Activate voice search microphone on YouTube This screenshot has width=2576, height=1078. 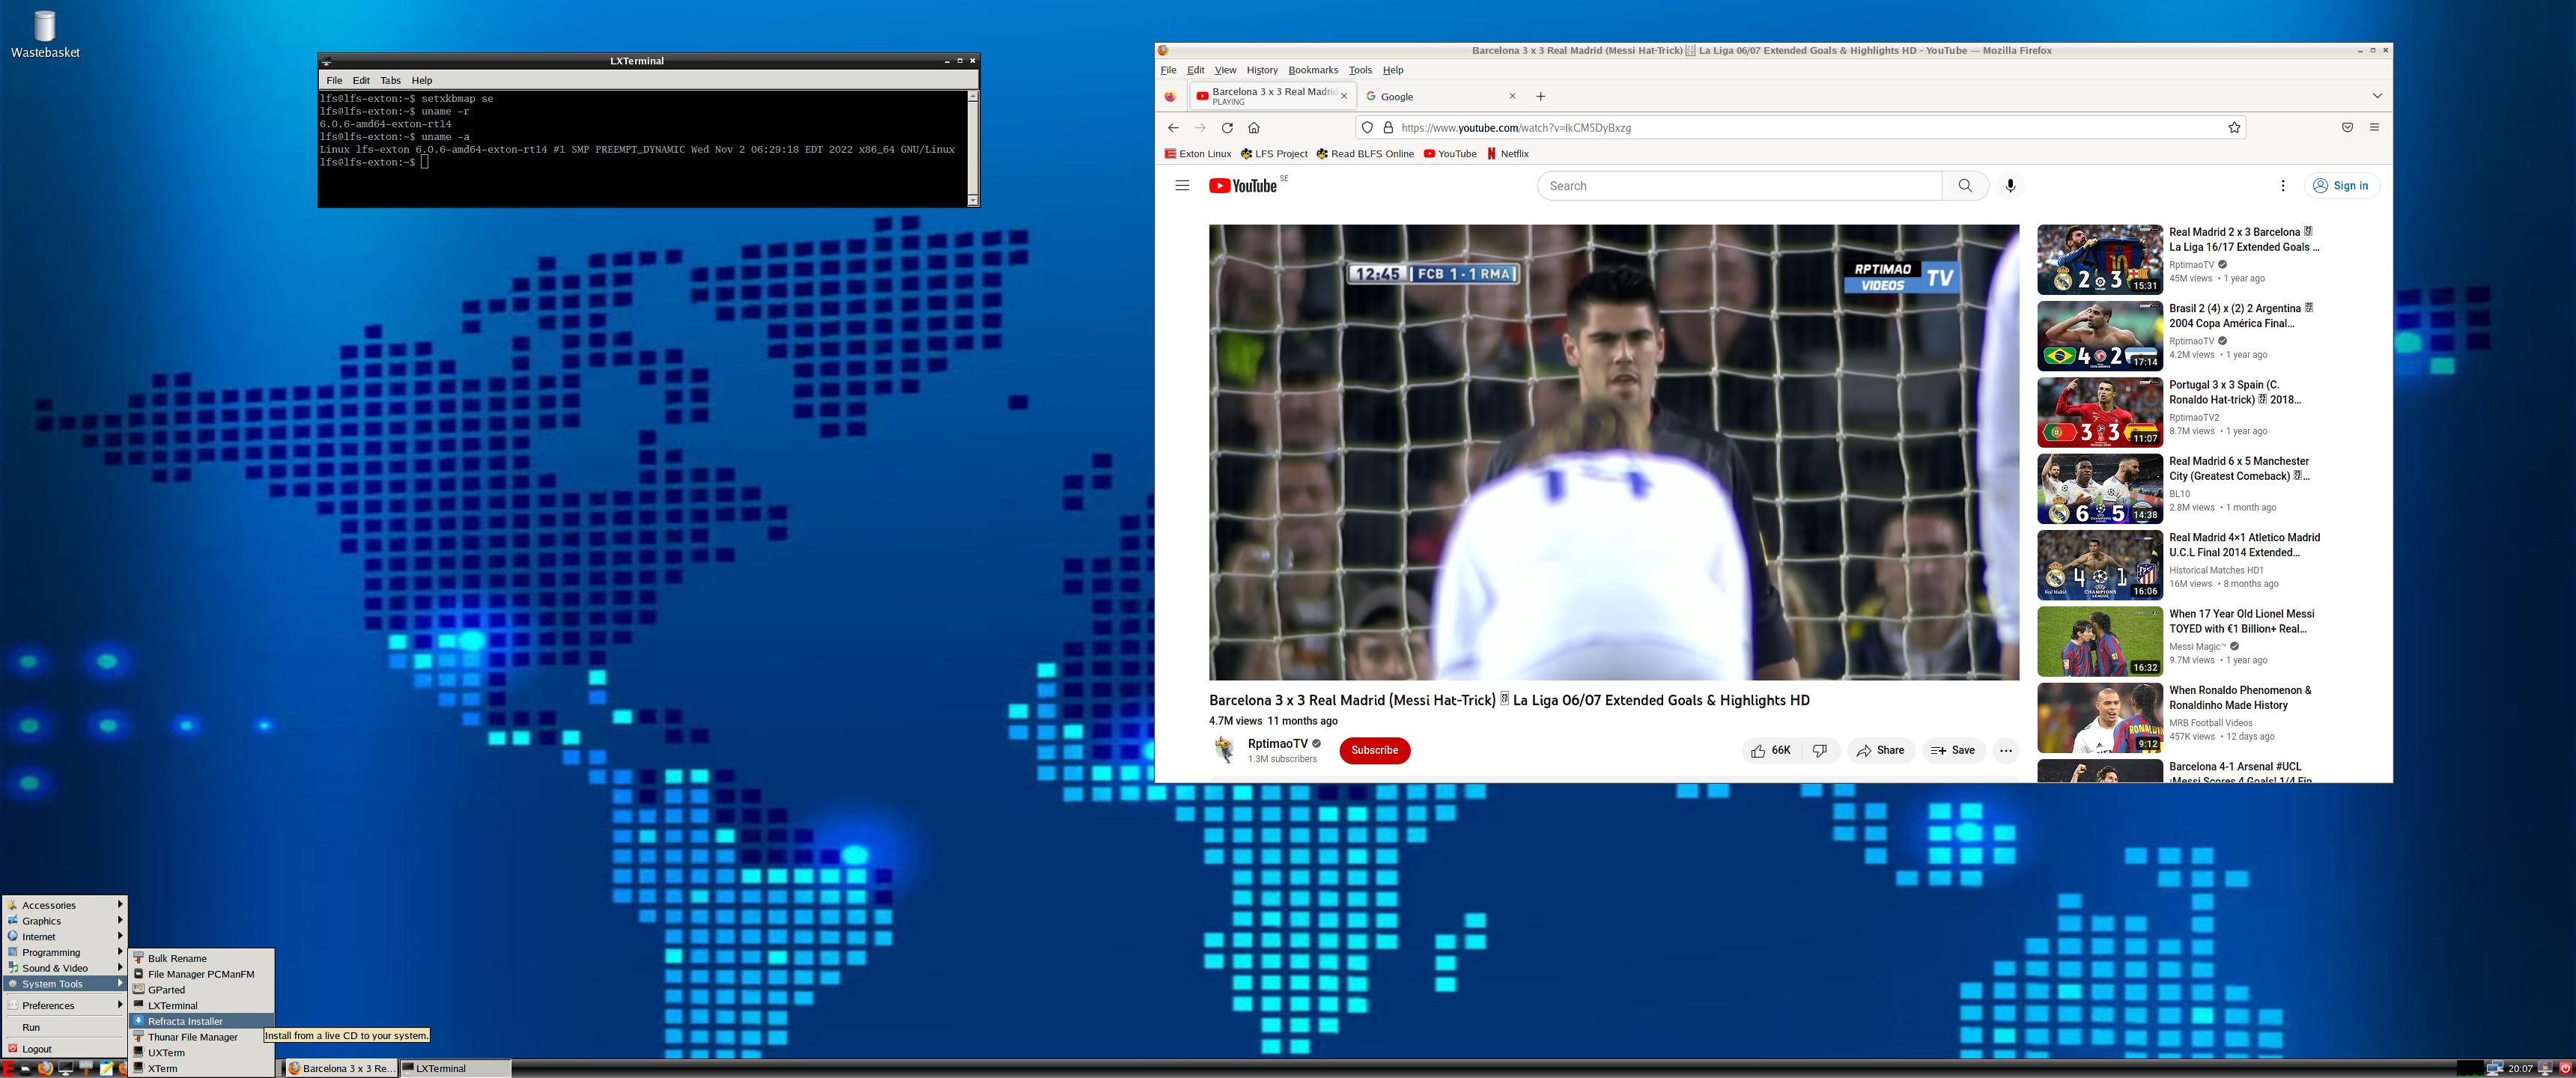[2010, 185]
